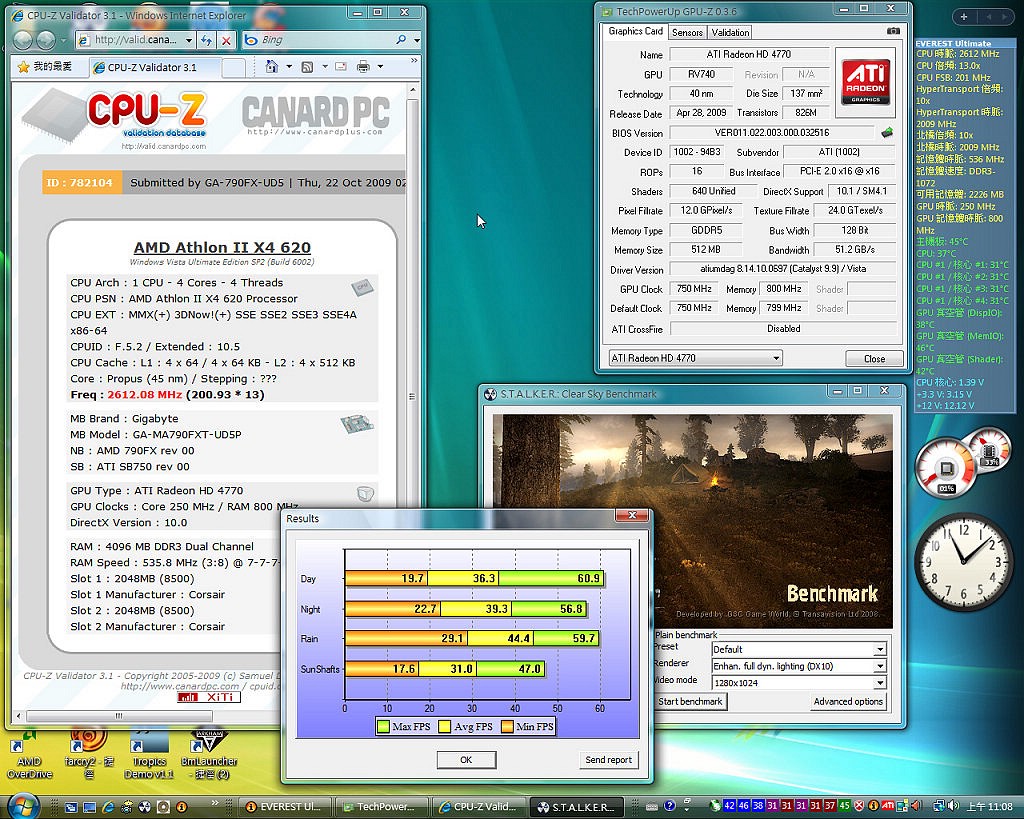Click the volume speaker tray icon
Image resolution: width=1024 pixels, height=819 pixels.
pyautogui.click(x=953, y=806)
